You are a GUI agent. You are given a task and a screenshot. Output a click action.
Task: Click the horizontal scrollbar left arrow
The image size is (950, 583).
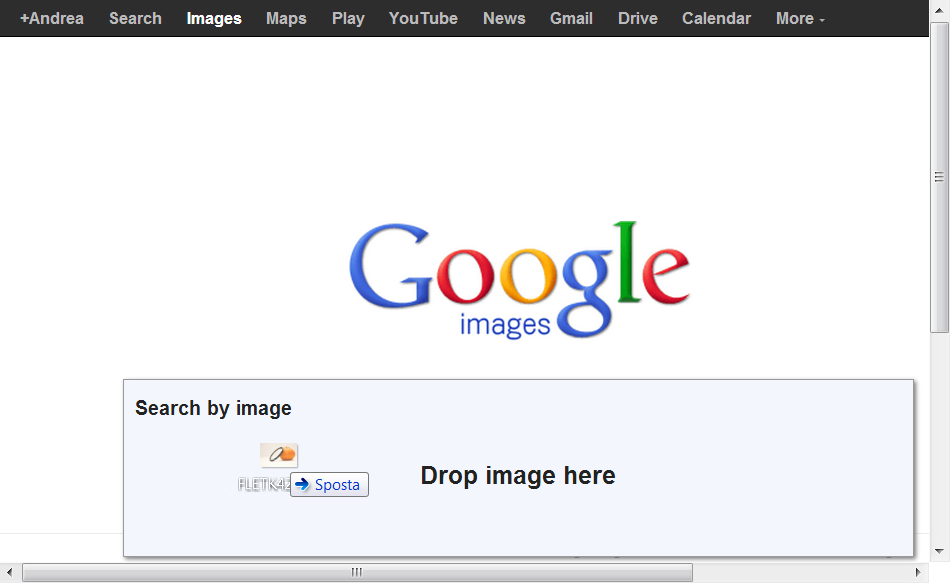(9, 572)
